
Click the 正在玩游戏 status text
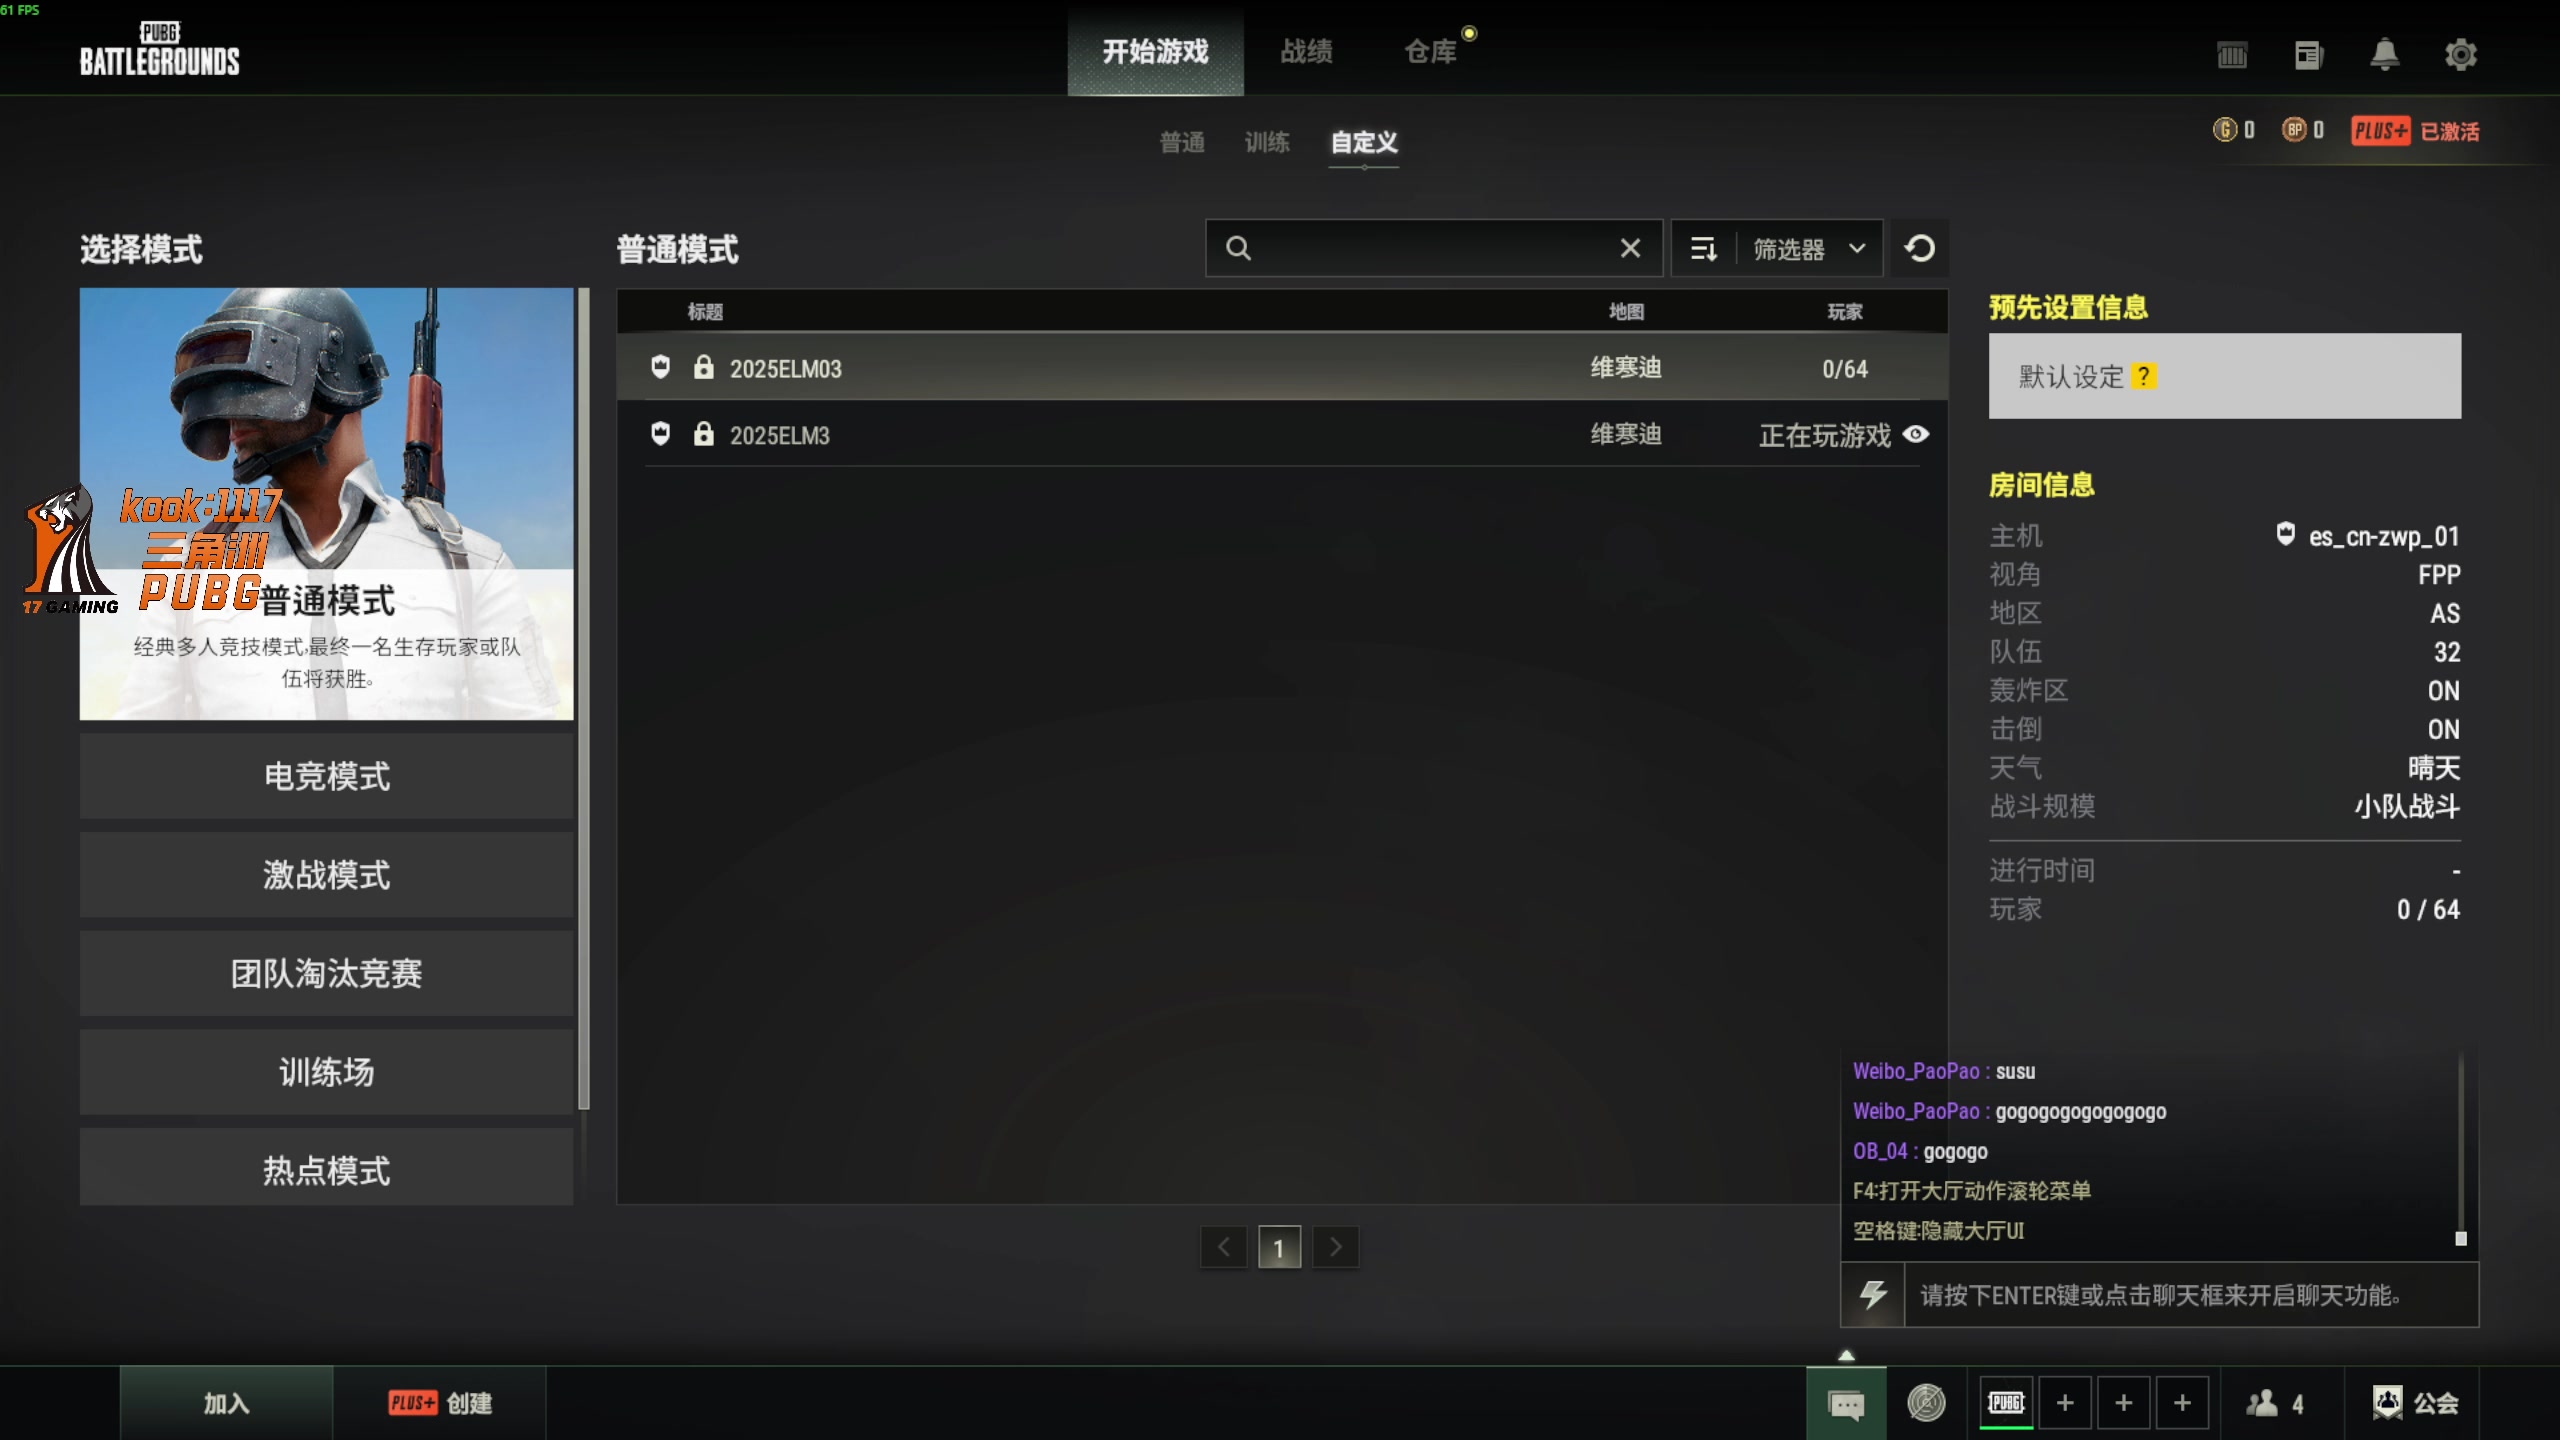[x=1825, y=436]
